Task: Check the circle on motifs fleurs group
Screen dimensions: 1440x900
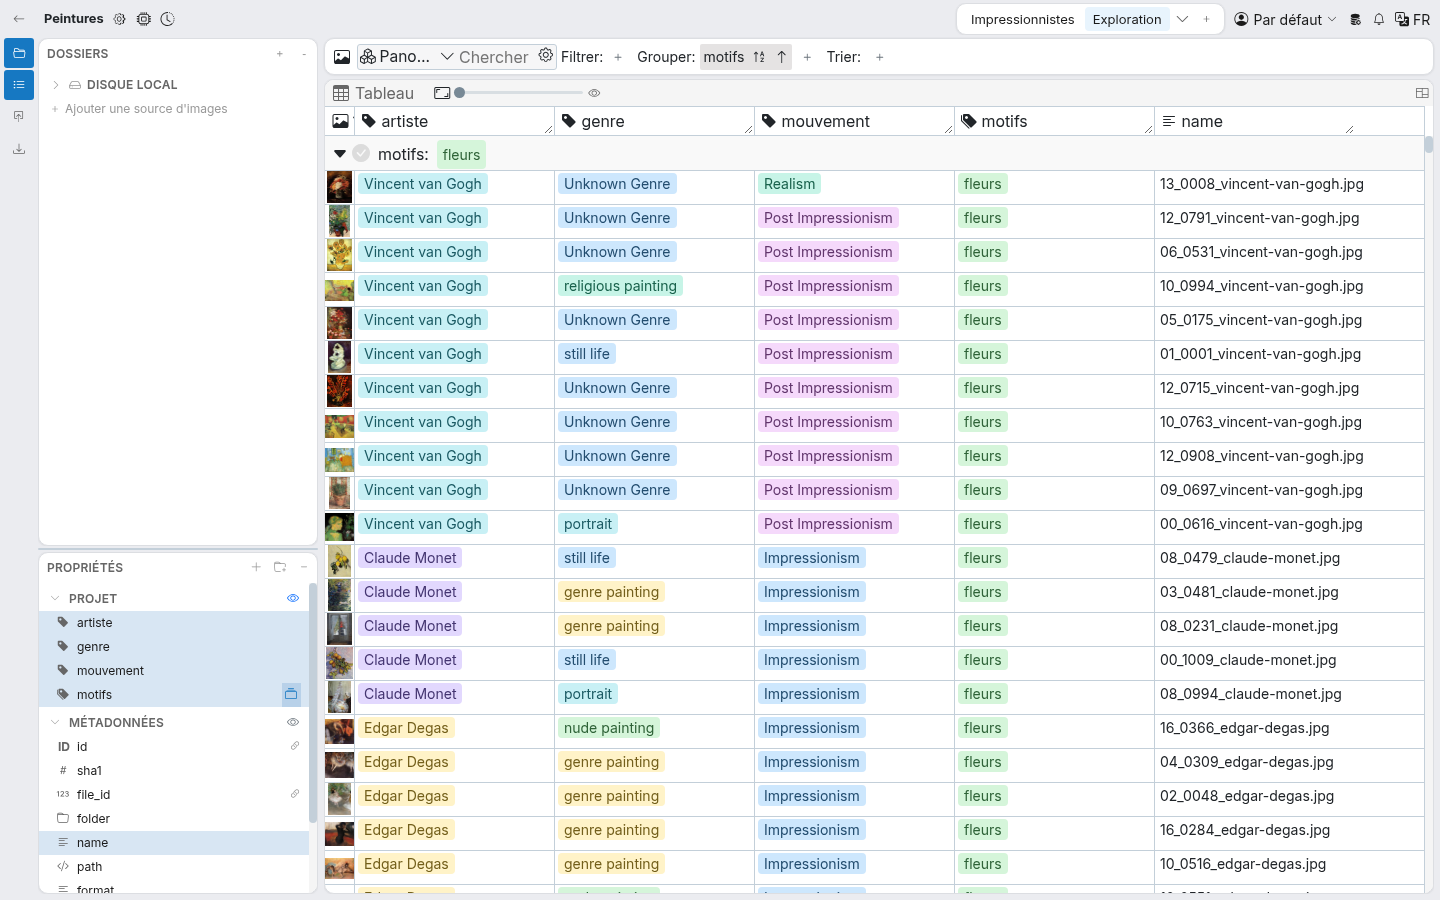Action: pos(361,154)
